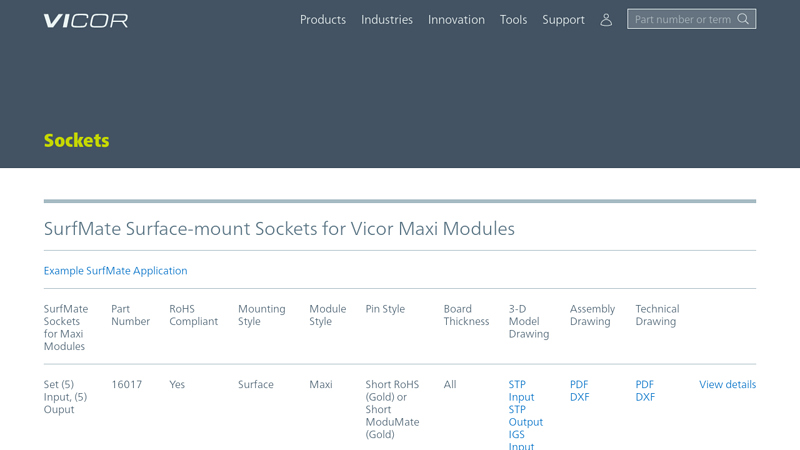The image size is (800, 450).
Task: Click the search magnifier icon
Action: pyautogui.click(x=743, y=19)
